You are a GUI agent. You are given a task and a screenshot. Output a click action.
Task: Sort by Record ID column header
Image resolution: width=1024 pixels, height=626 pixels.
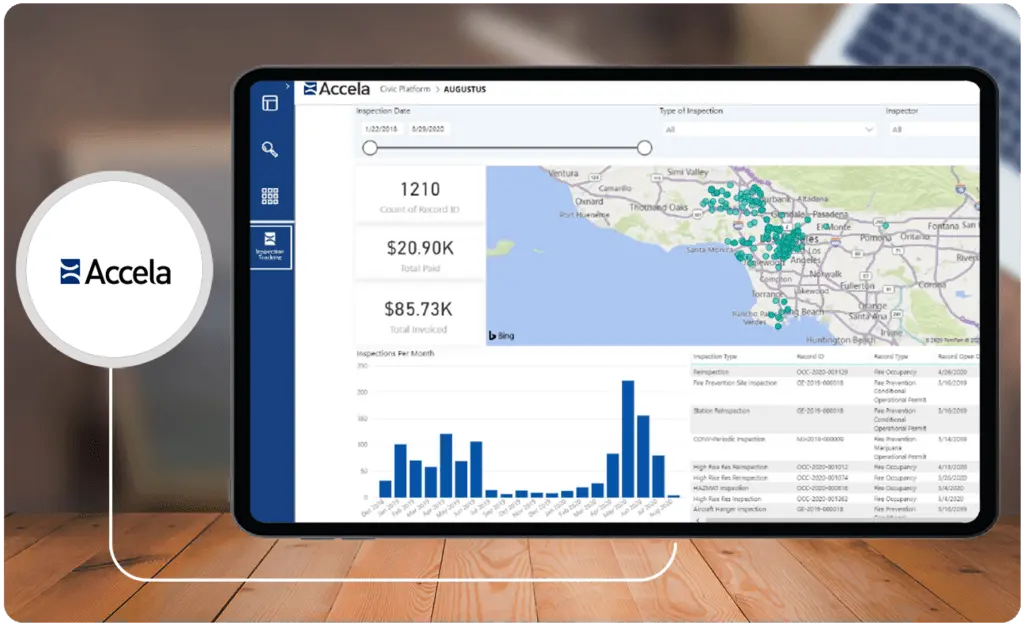click(810, 356)
